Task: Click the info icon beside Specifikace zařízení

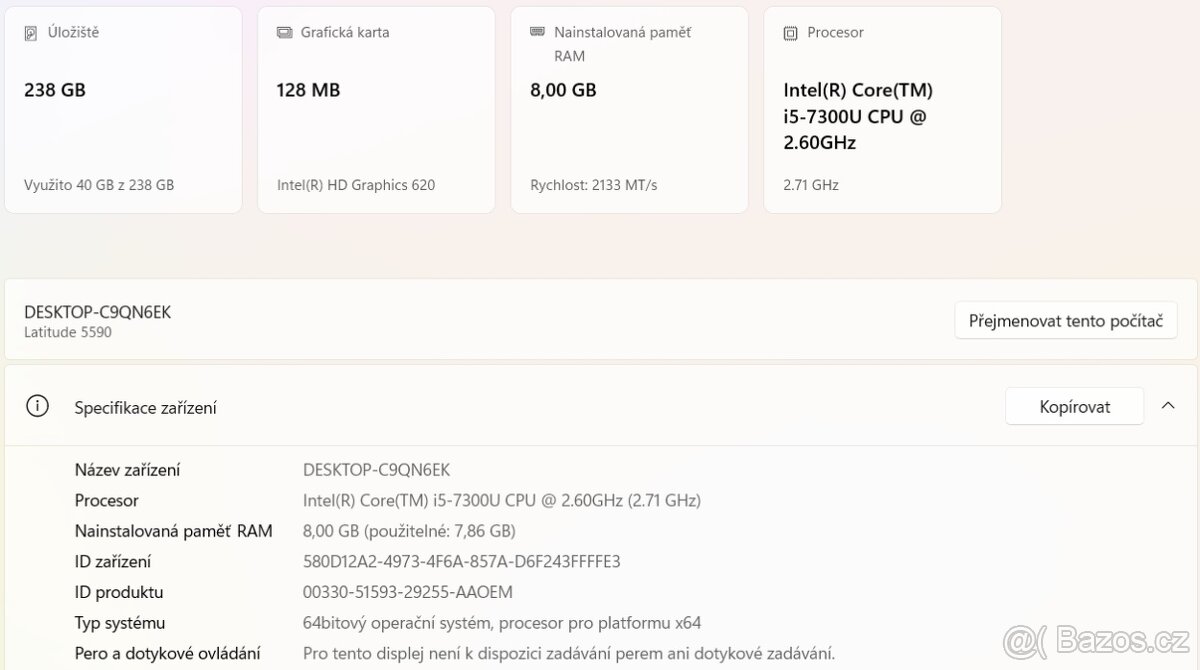Action: pyautogui.click(x=37, y=406)
